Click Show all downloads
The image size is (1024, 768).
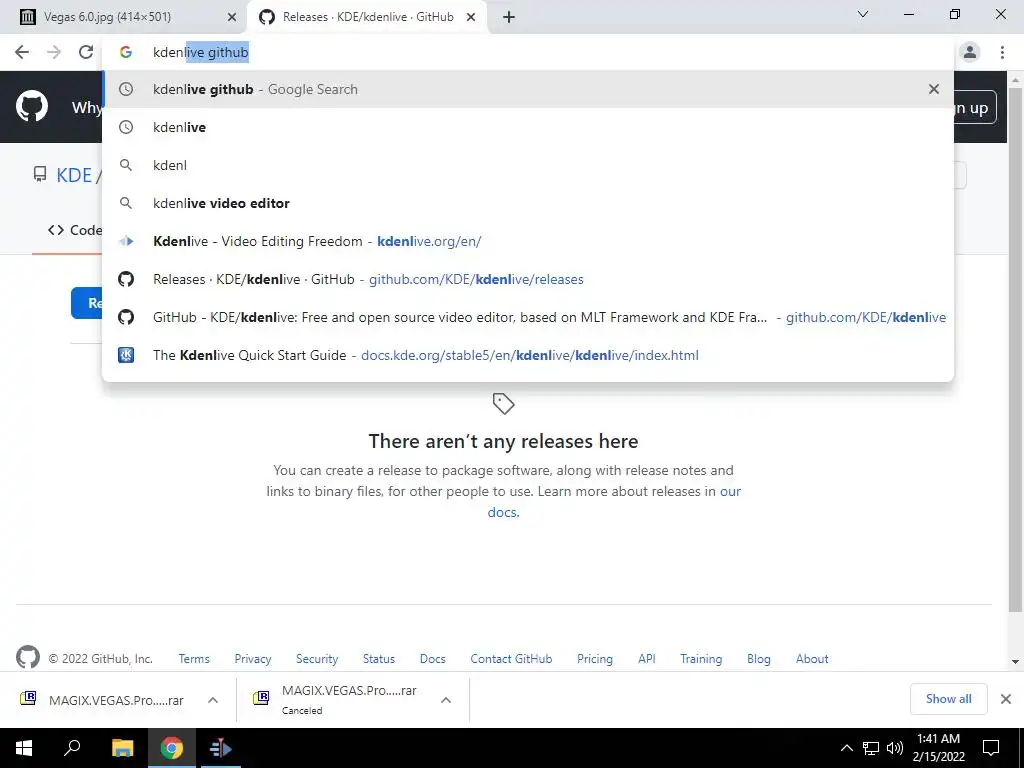948,699
